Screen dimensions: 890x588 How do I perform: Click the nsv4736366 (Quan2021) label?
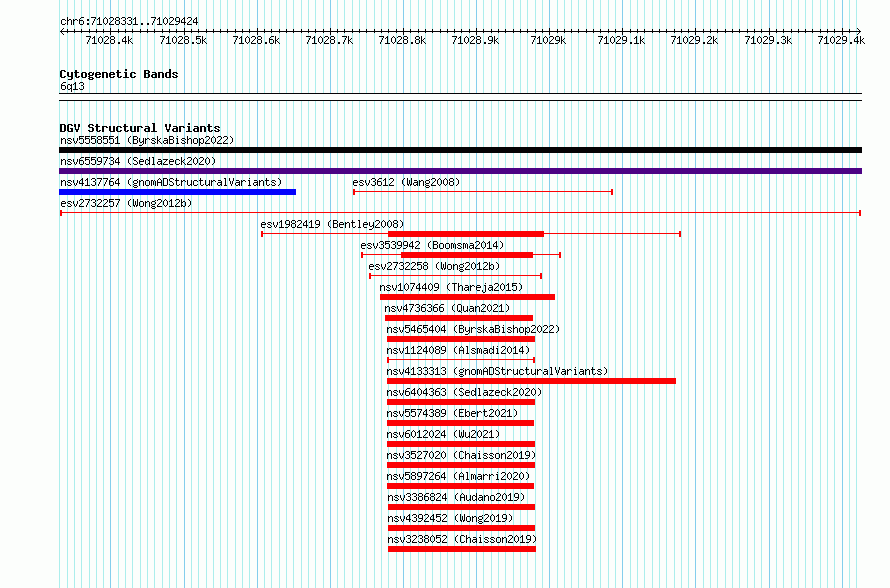(x=447, y=308)
